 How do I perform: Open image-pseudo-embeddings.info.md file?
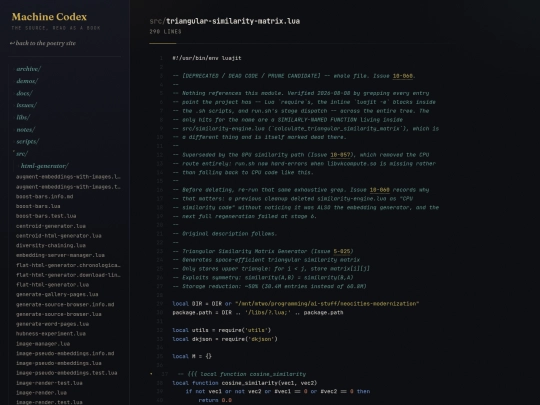65,353
